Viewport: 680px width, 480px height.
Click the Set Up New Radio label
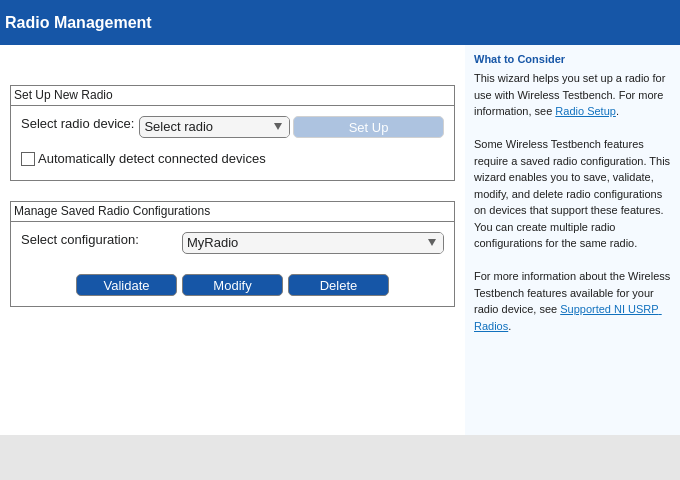coord(63,95)
